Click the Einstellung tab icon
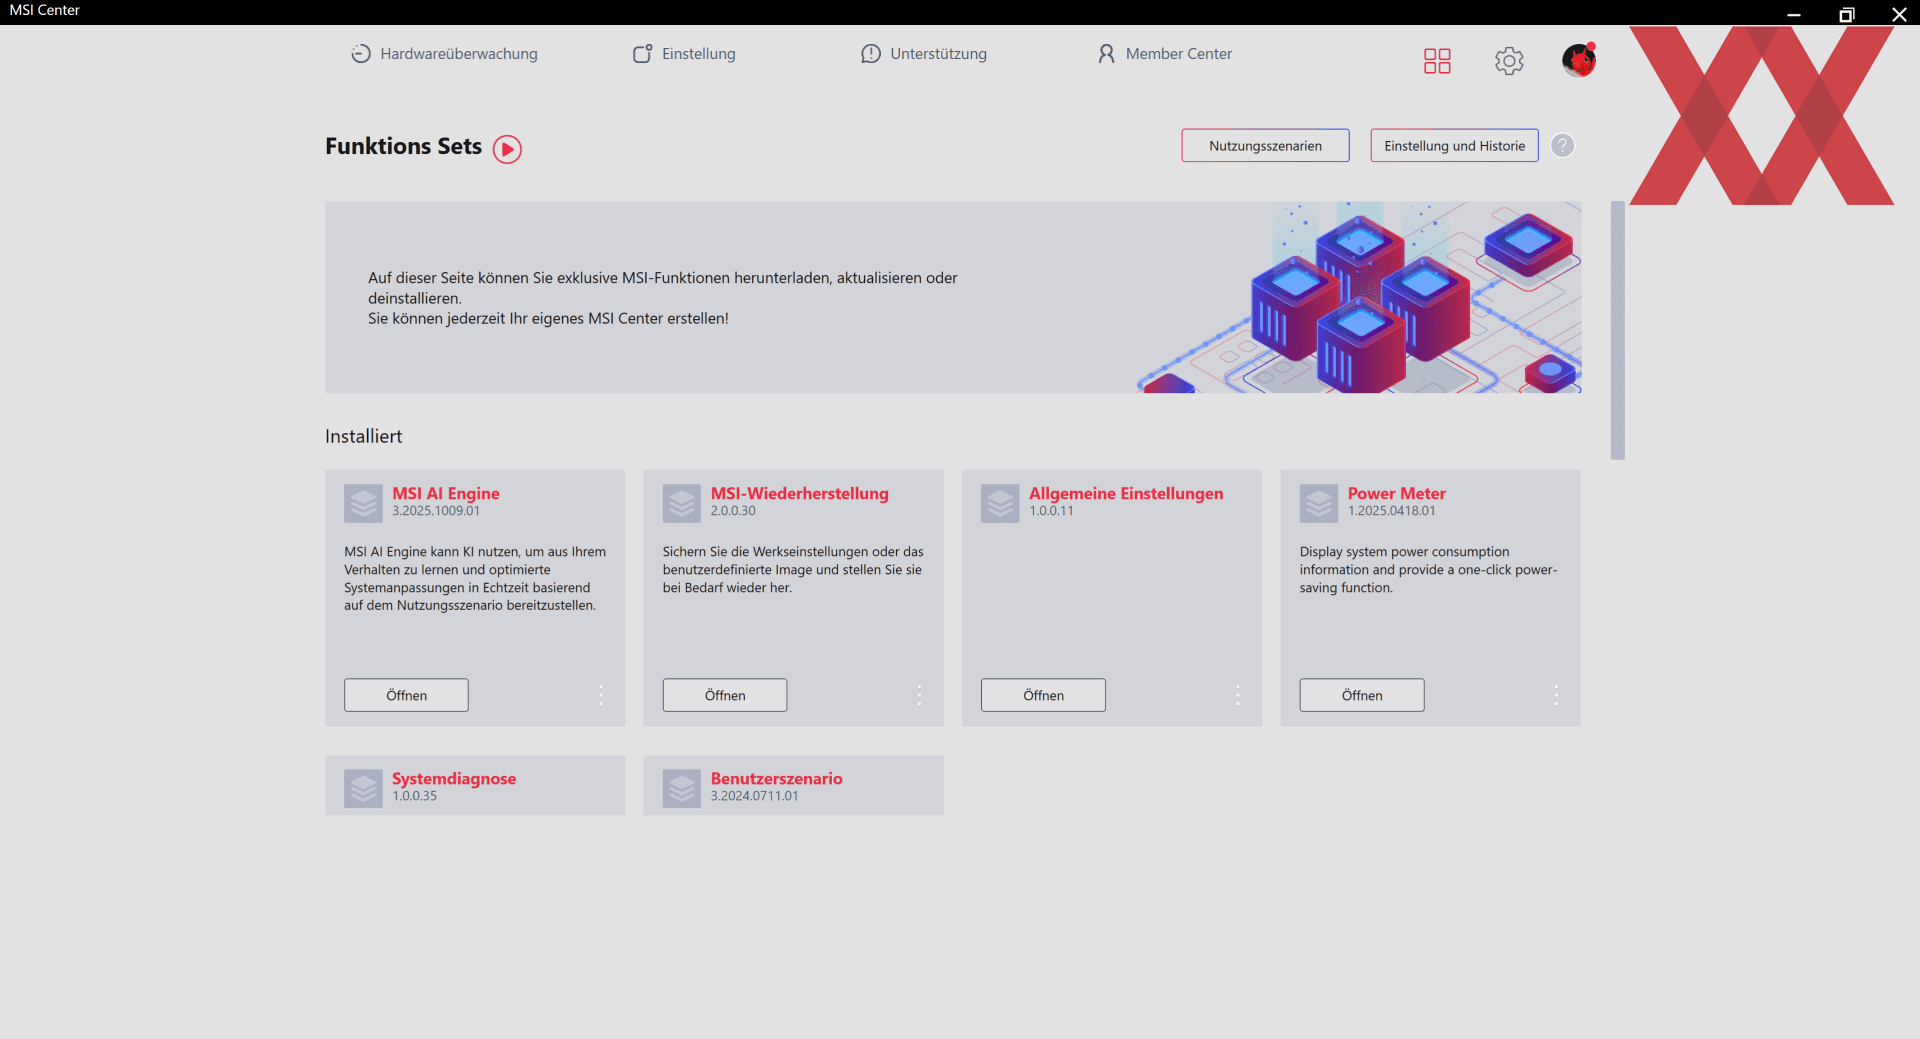This screenshot has height=1039, width=1920. tap(642, 54)
